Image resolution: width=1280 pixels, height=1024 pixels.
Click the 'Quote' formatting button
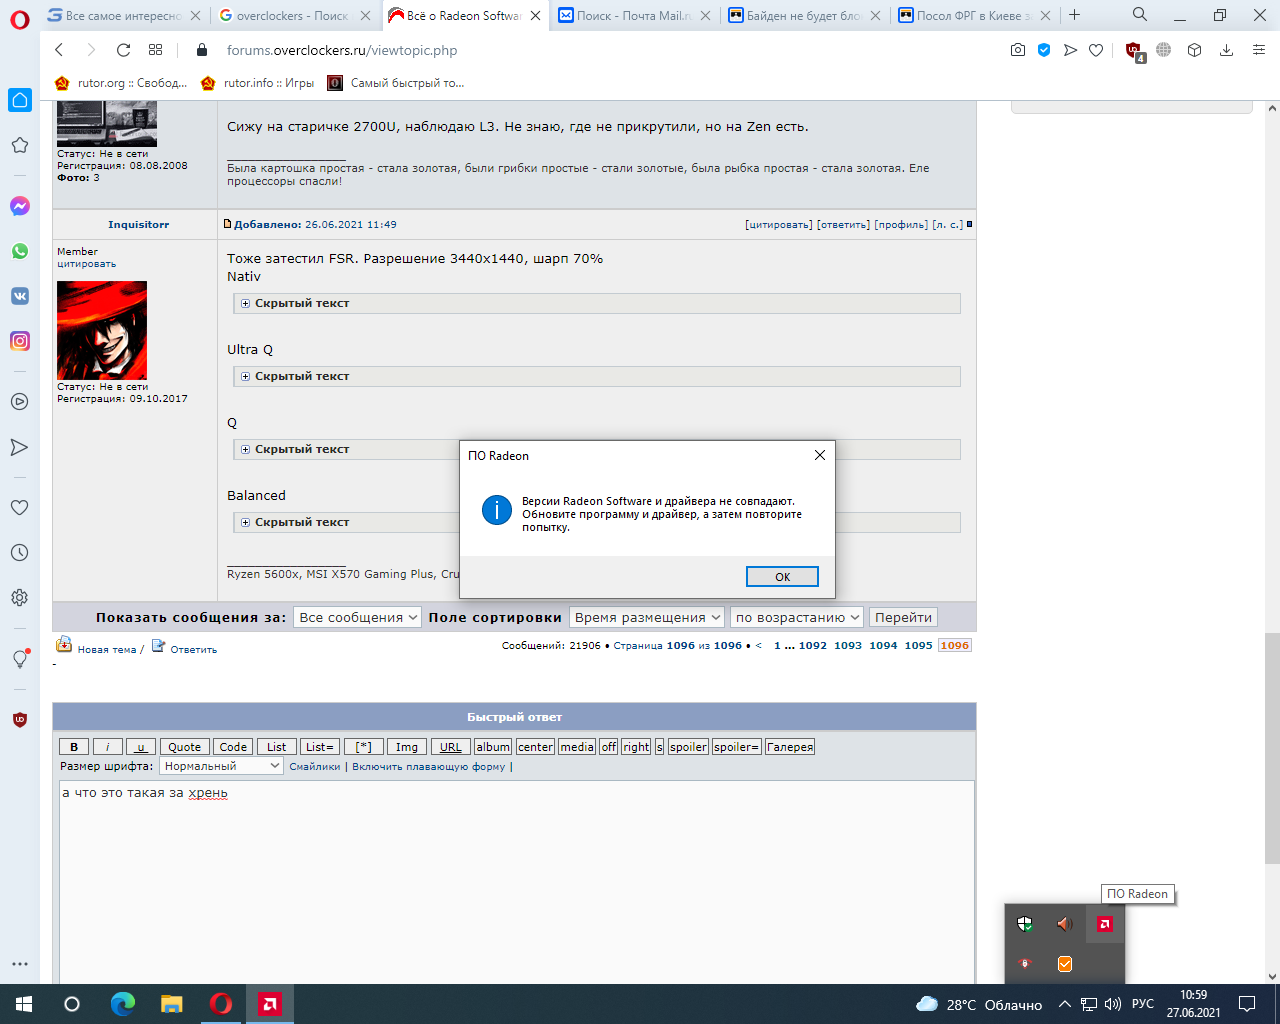pos(185,747)
